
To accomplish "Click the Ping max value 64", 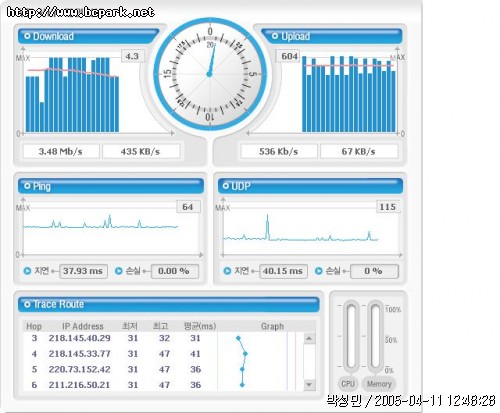I will pos(188,207).
